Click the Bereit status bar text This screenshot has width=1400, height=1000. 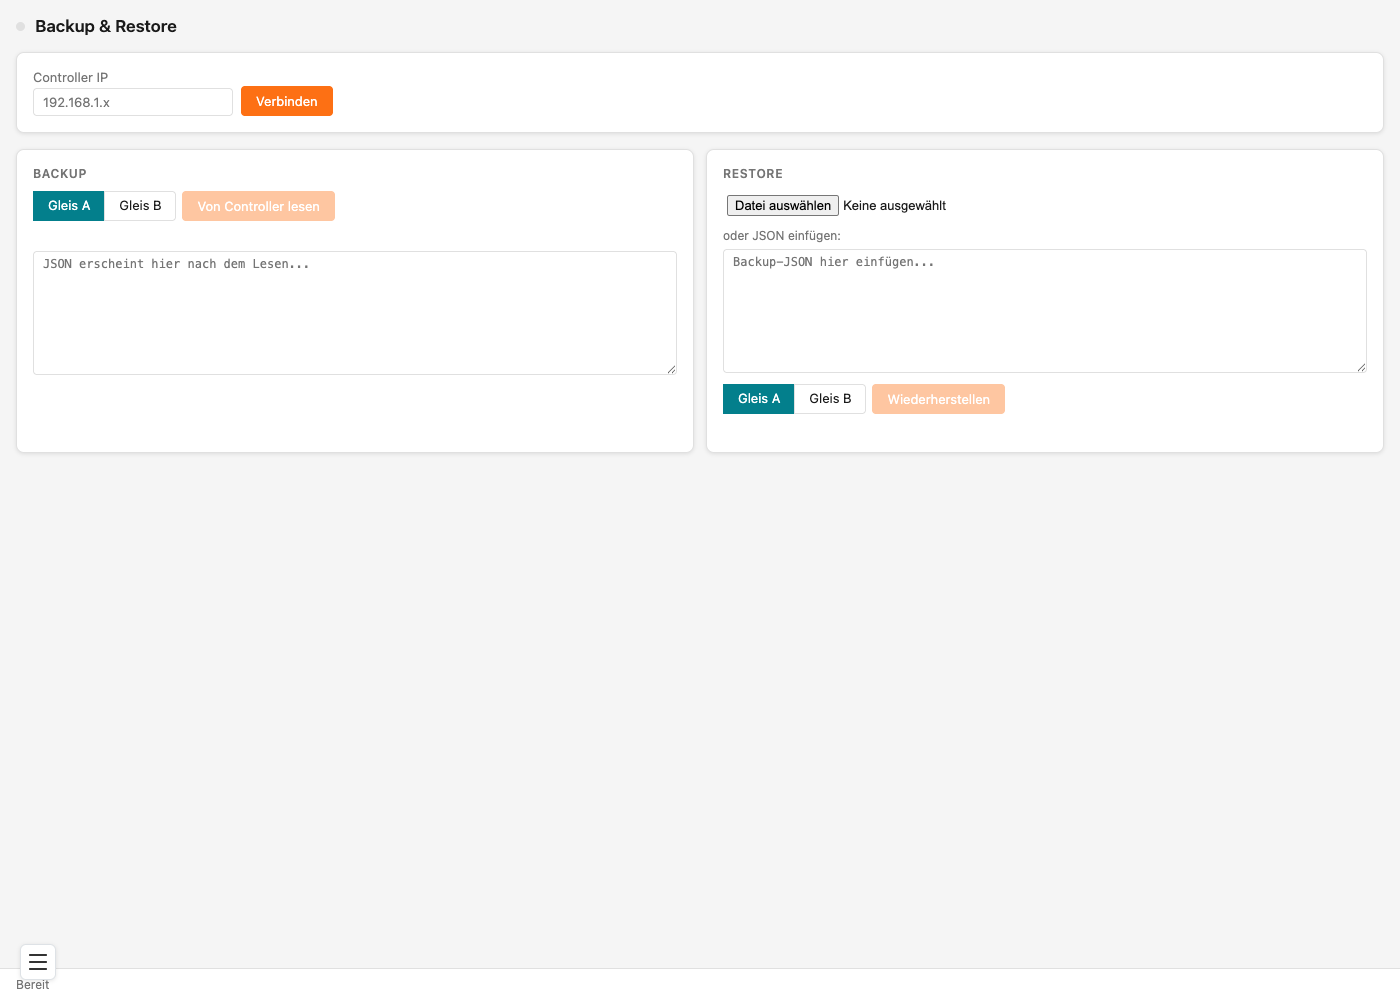coord(33,985)
